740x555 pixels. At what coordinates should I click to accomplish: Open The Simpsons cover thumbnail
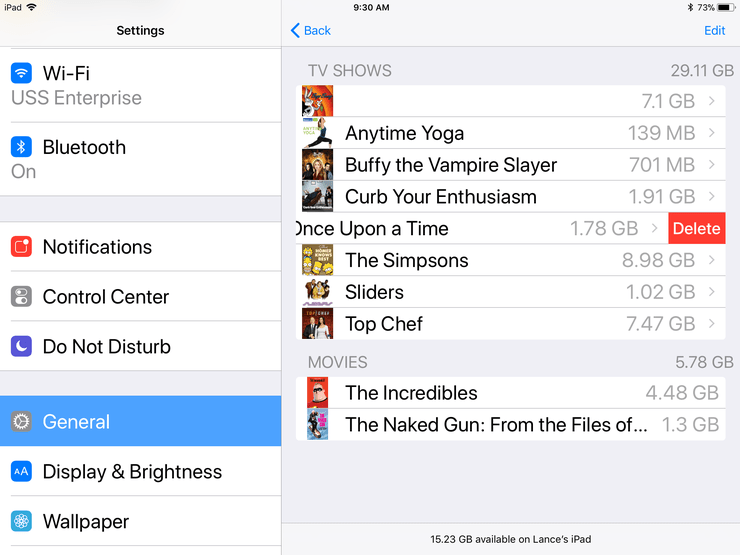tap(318, 260)
